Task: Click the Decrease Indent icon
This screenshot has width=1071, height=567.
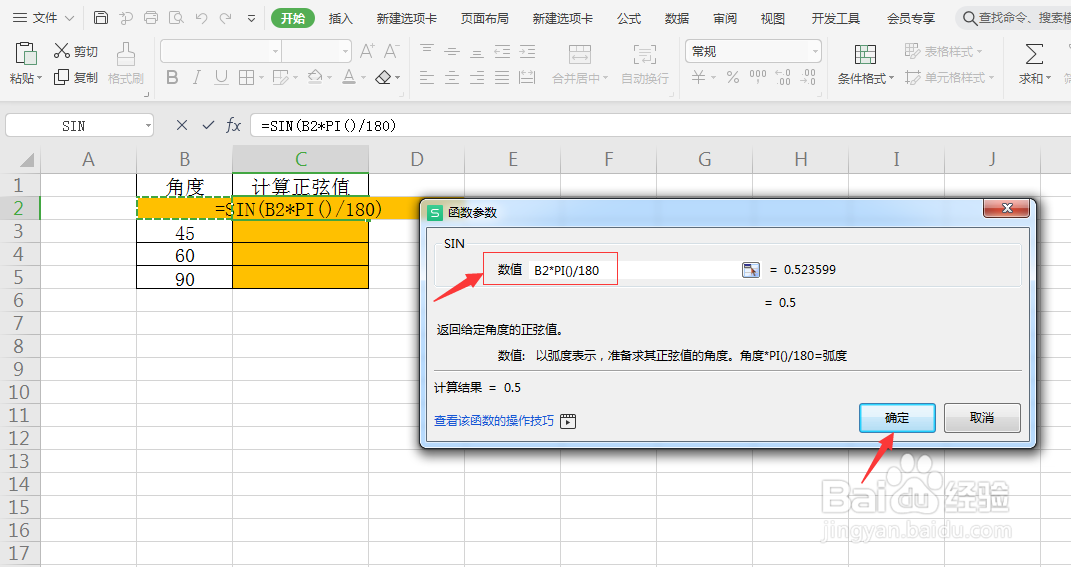Action: [502, 51]
